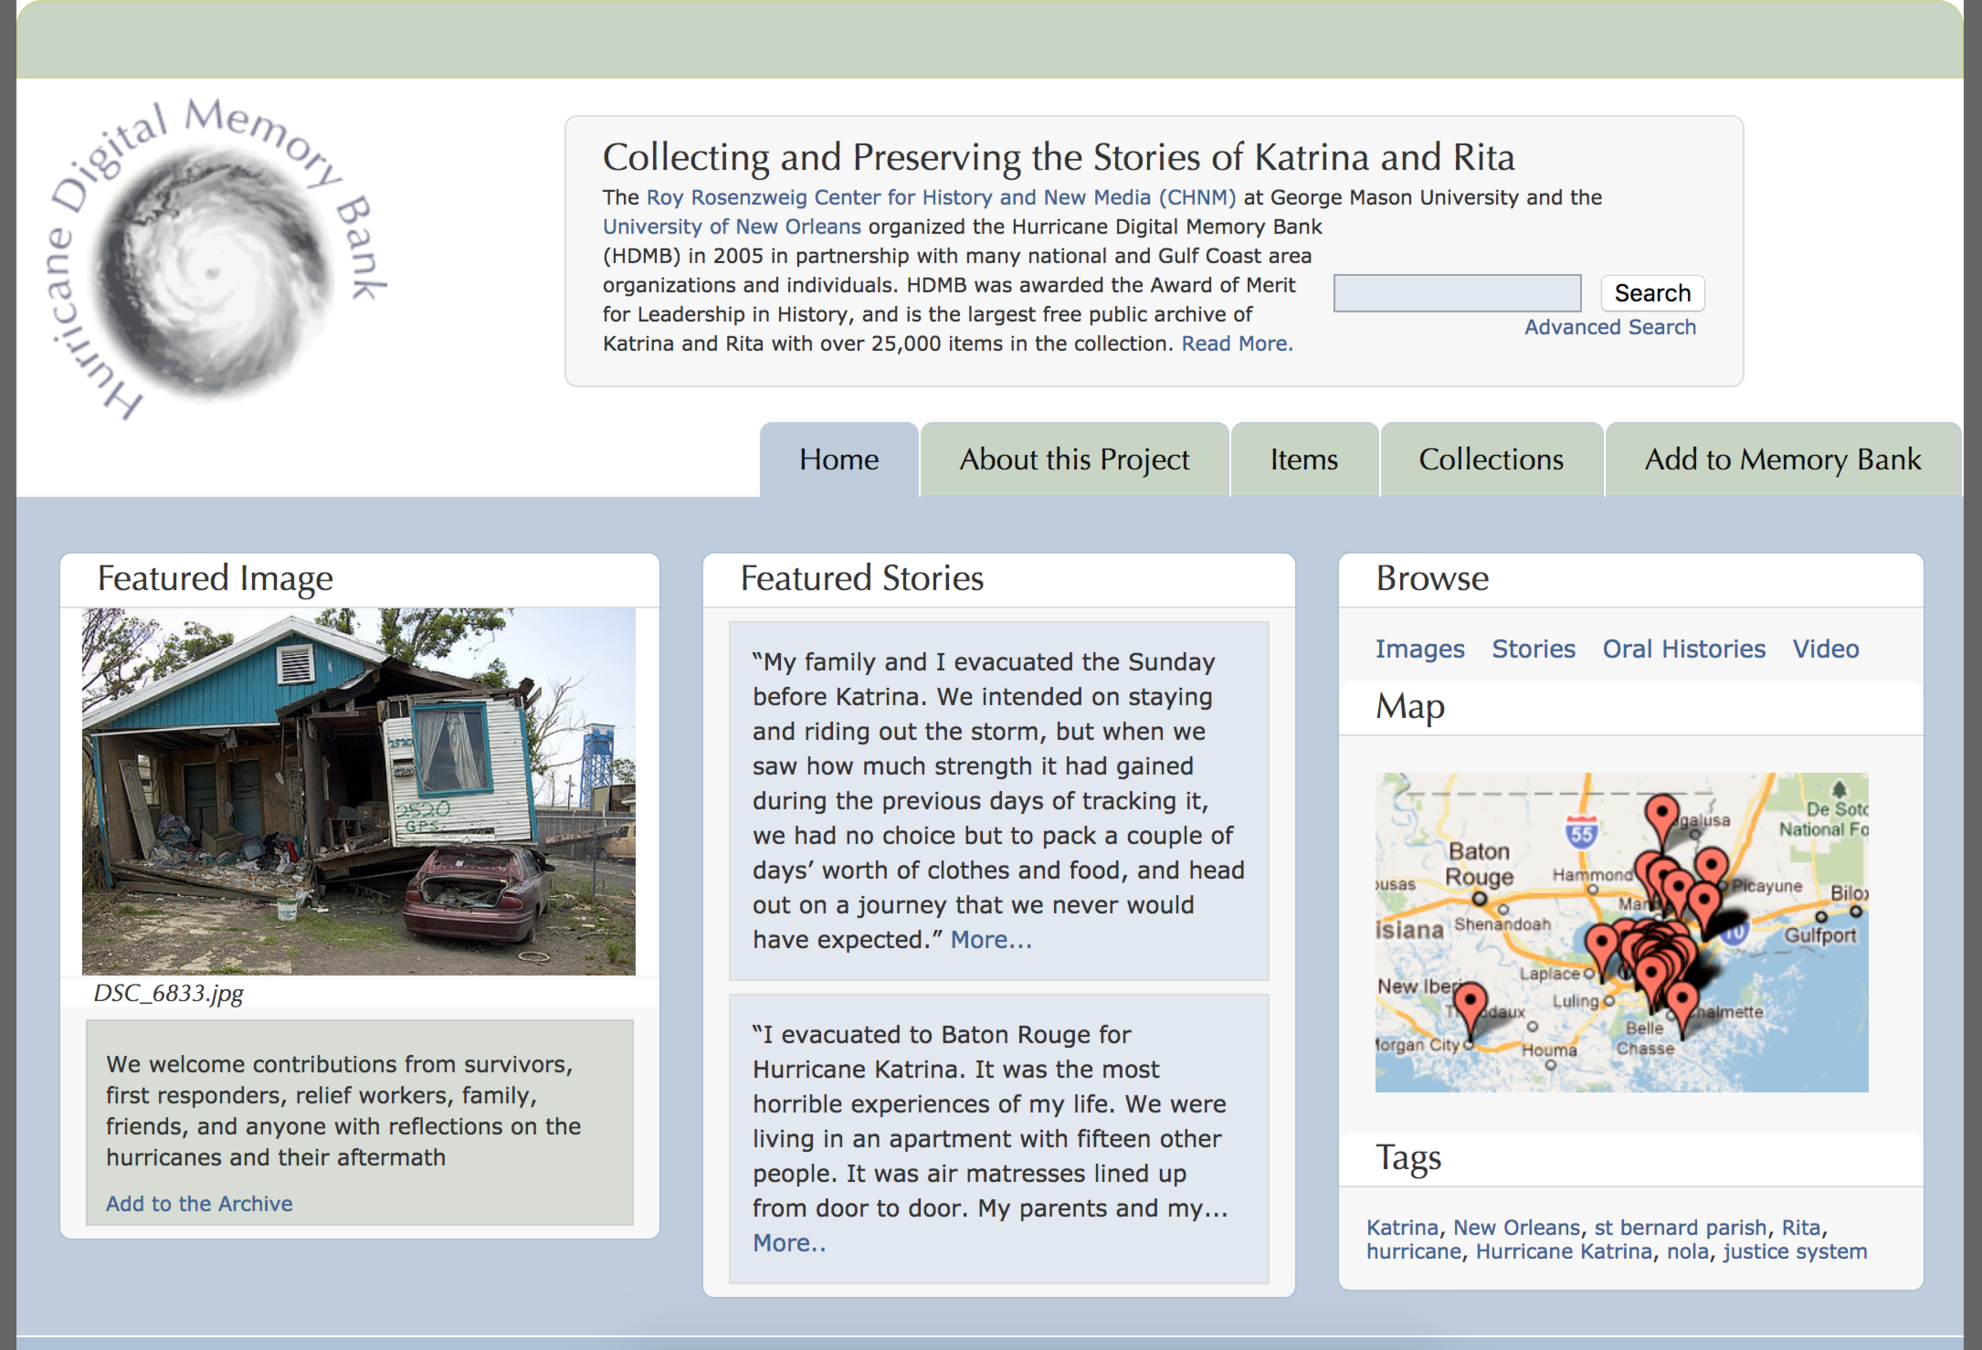Image resolution: width=1982 pixels, height=1350 pixels.
Task: Browse the Oral Histories link
Action: [x=1683, y=649]
